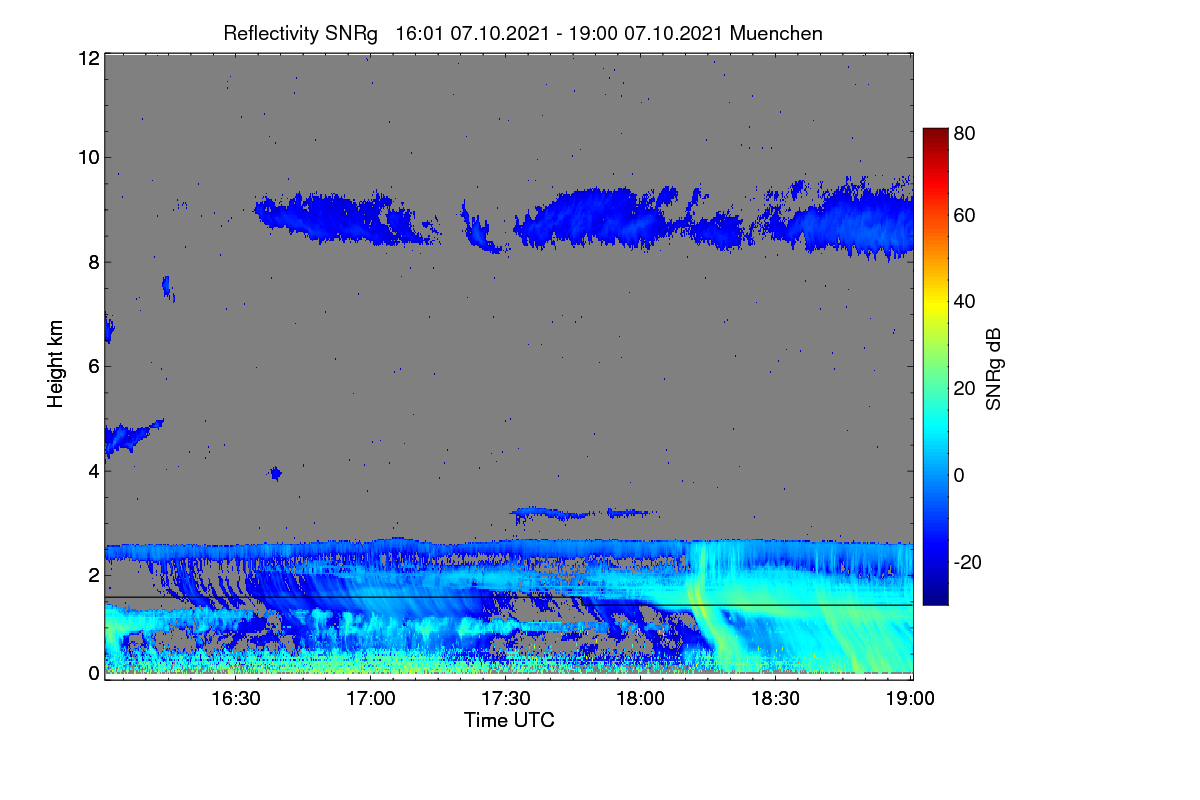Click the 17:00 time tick label
The height and width of the screenshot is (800, 1200).
pyautogui.click(x=371, y=698)
